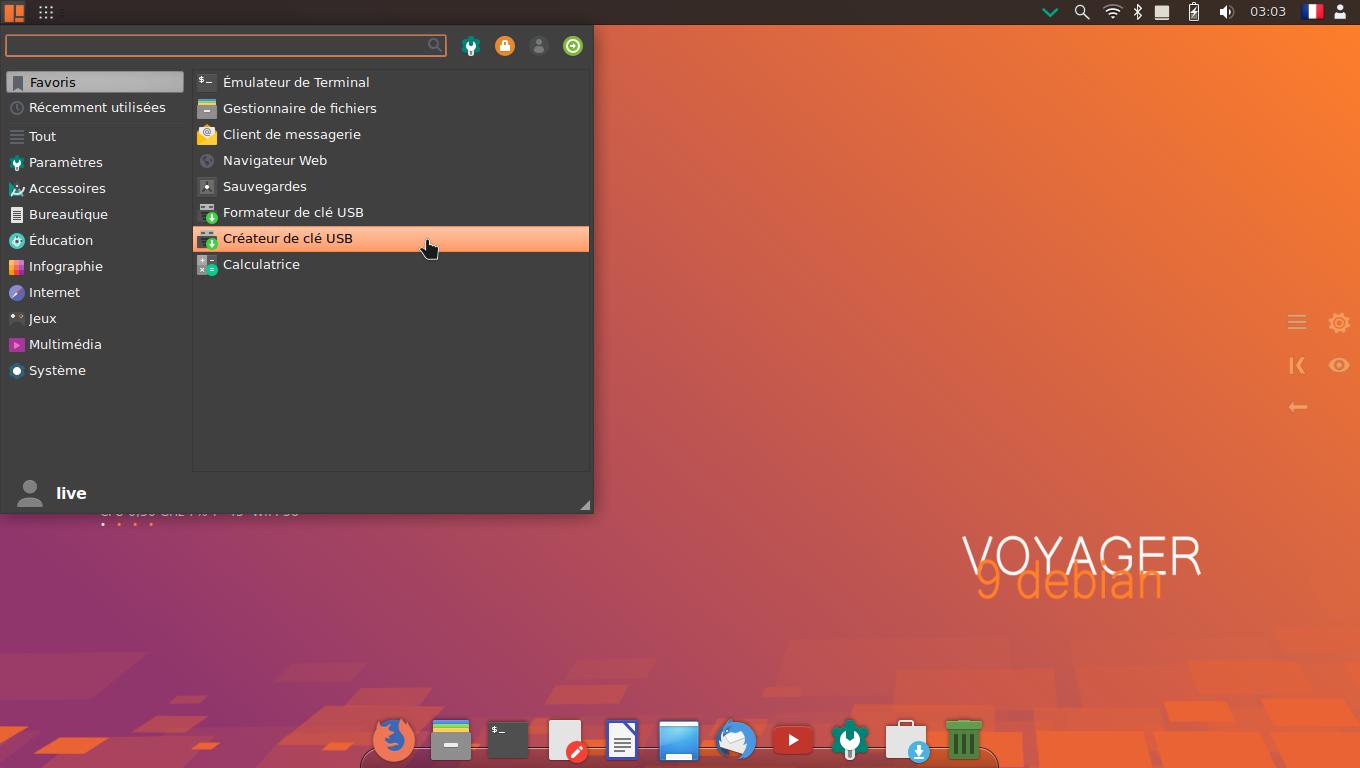Launch Firefox from the dock
The height and width of the screenshot is (768, 1360).
pyautogui.click(x=393, y=740)
